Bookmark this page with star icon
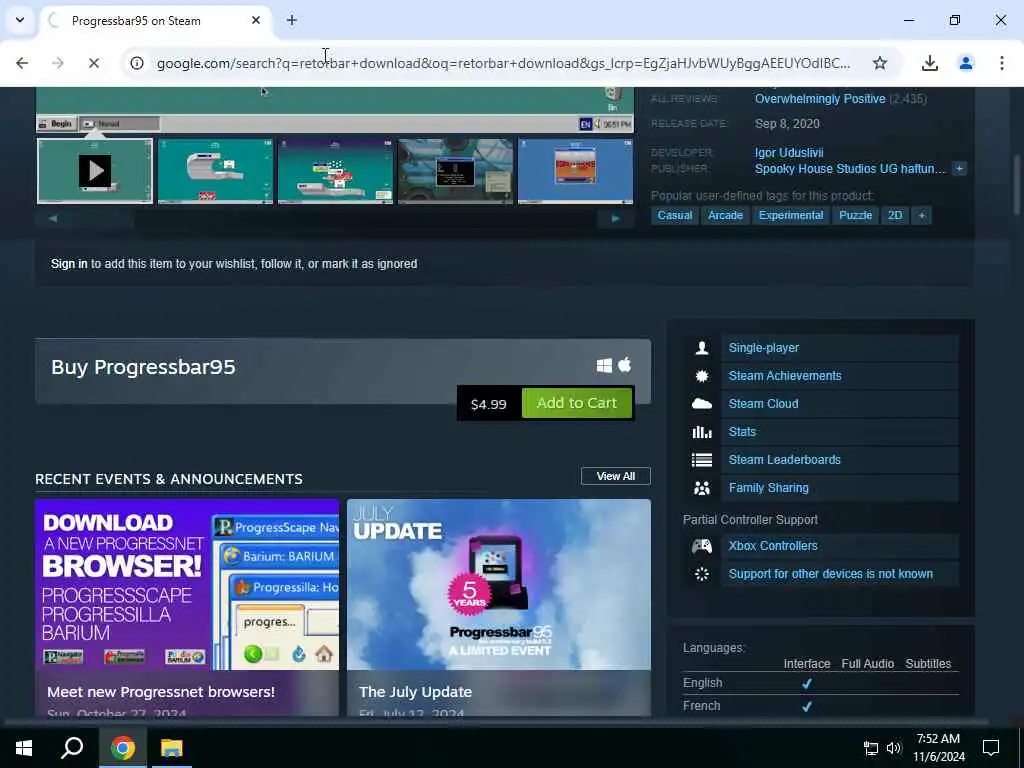This screenshot has height=768, width=1024. click(880, 63)
